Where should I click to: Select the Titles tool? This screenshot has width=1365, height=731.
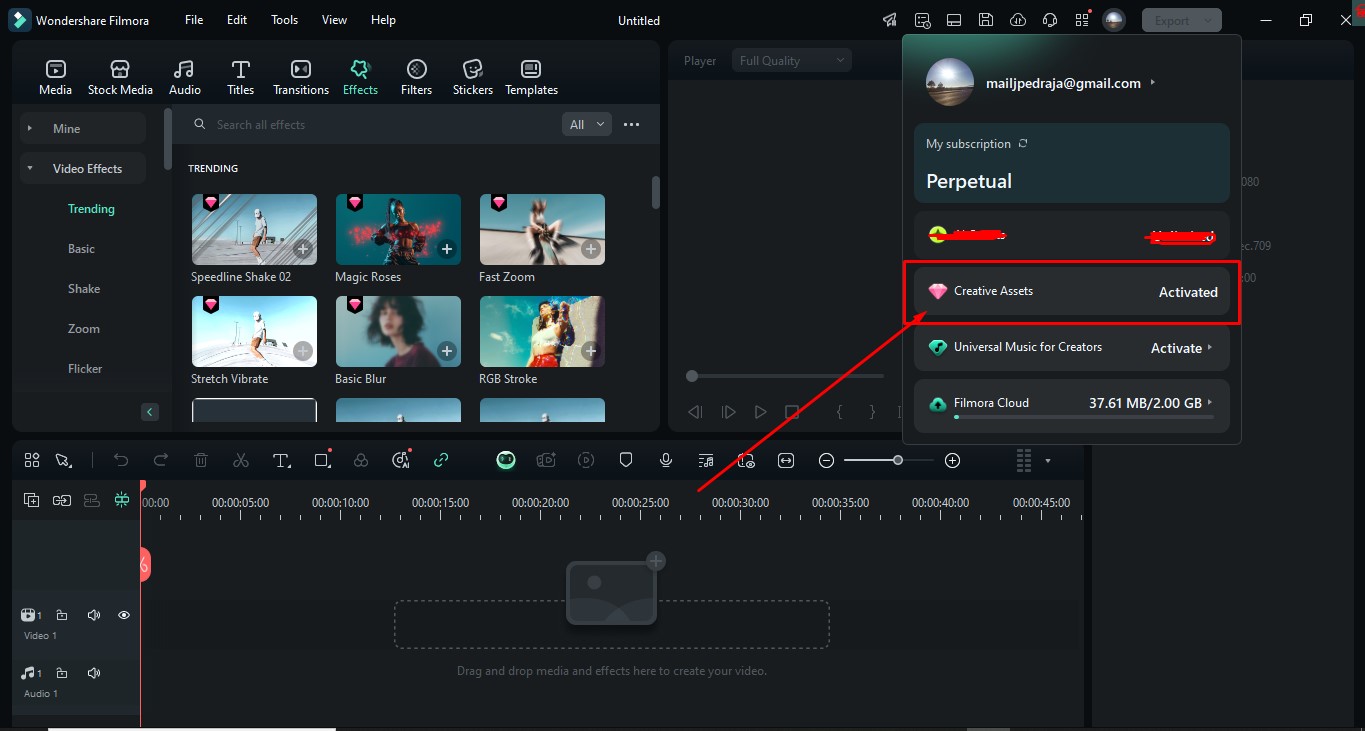(240, 77)
